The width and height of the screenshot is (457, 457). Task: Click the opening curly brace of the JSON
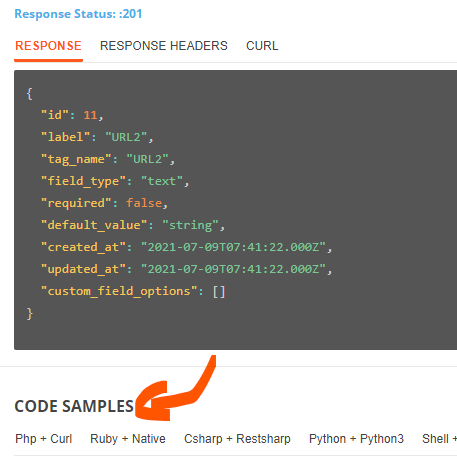(x=29, y=94)
